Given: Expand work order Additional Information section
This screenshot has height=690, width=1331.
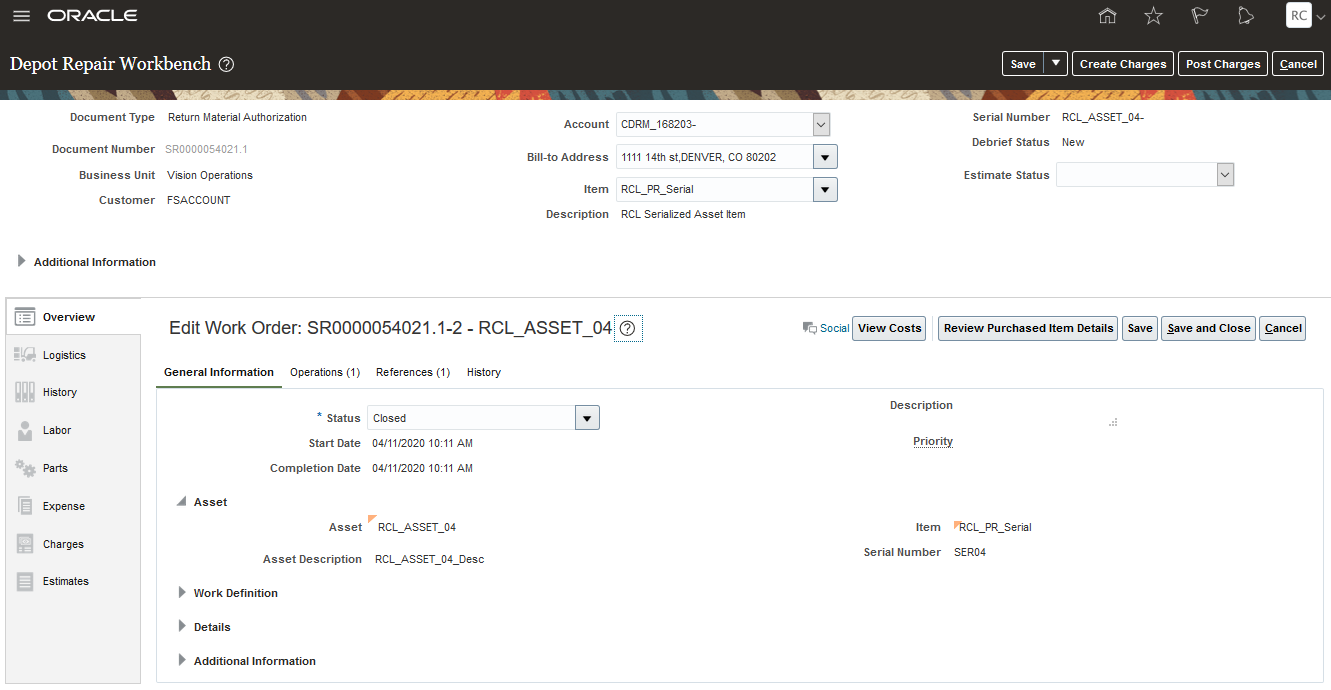Looking at the screenshot, I should (182, 660).
